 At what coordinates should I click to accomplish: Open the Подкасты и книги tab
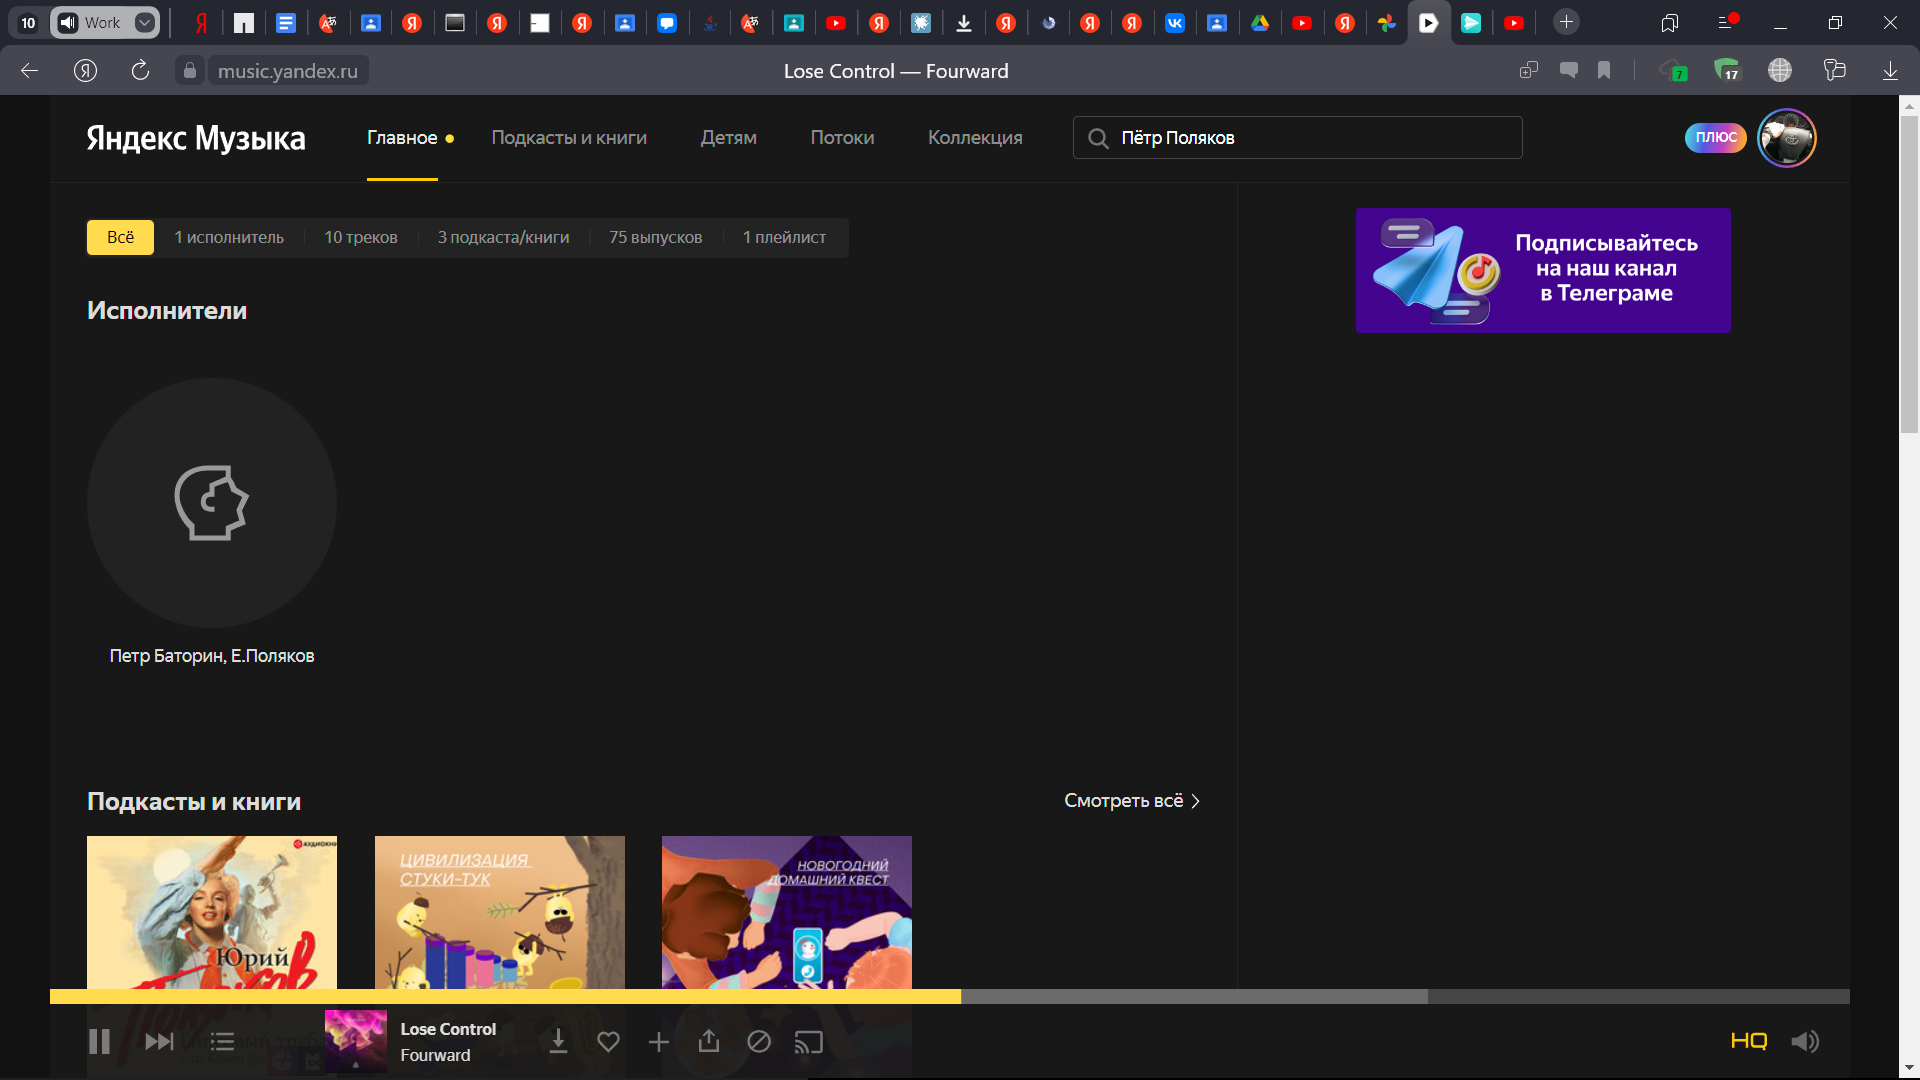(569, 138)
